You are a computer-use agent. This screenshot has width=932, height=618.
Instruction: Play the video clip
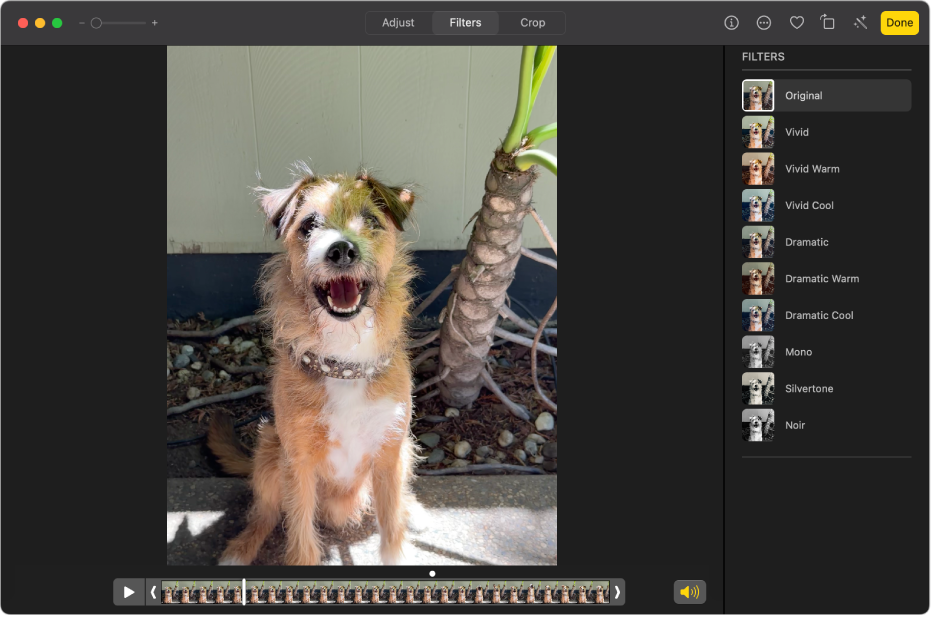coord(129,592)
